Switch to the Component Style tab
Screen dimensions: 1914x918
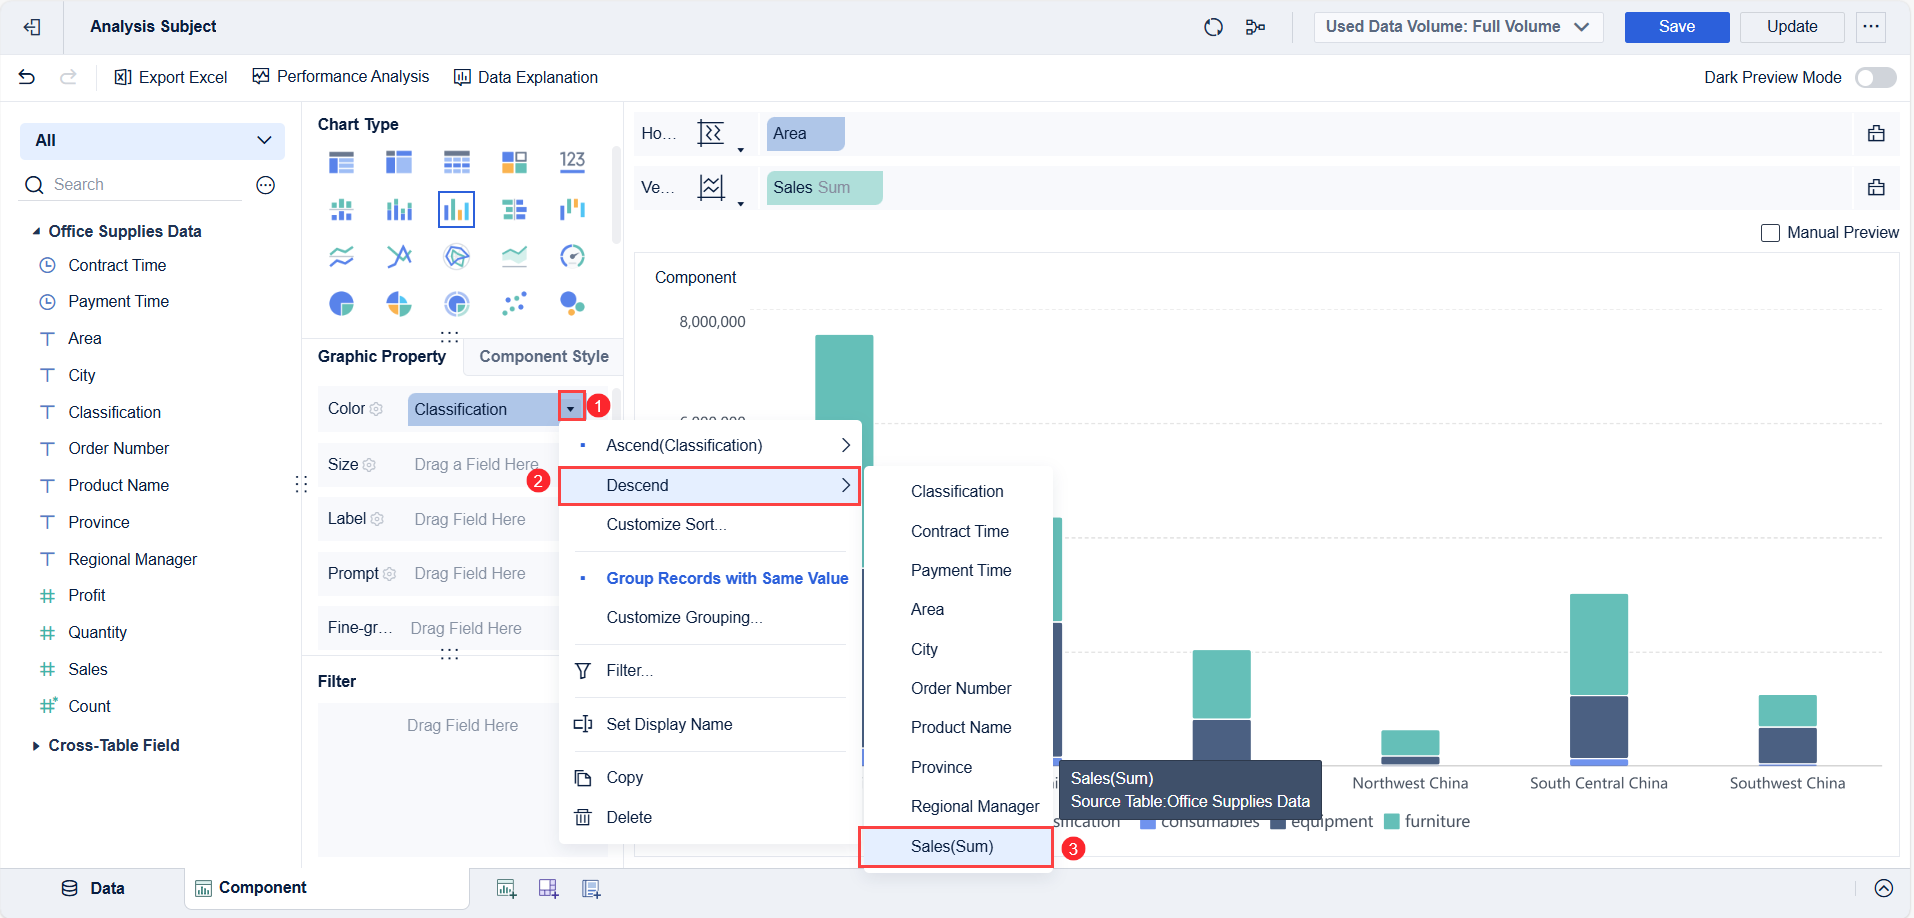[544, 356]
